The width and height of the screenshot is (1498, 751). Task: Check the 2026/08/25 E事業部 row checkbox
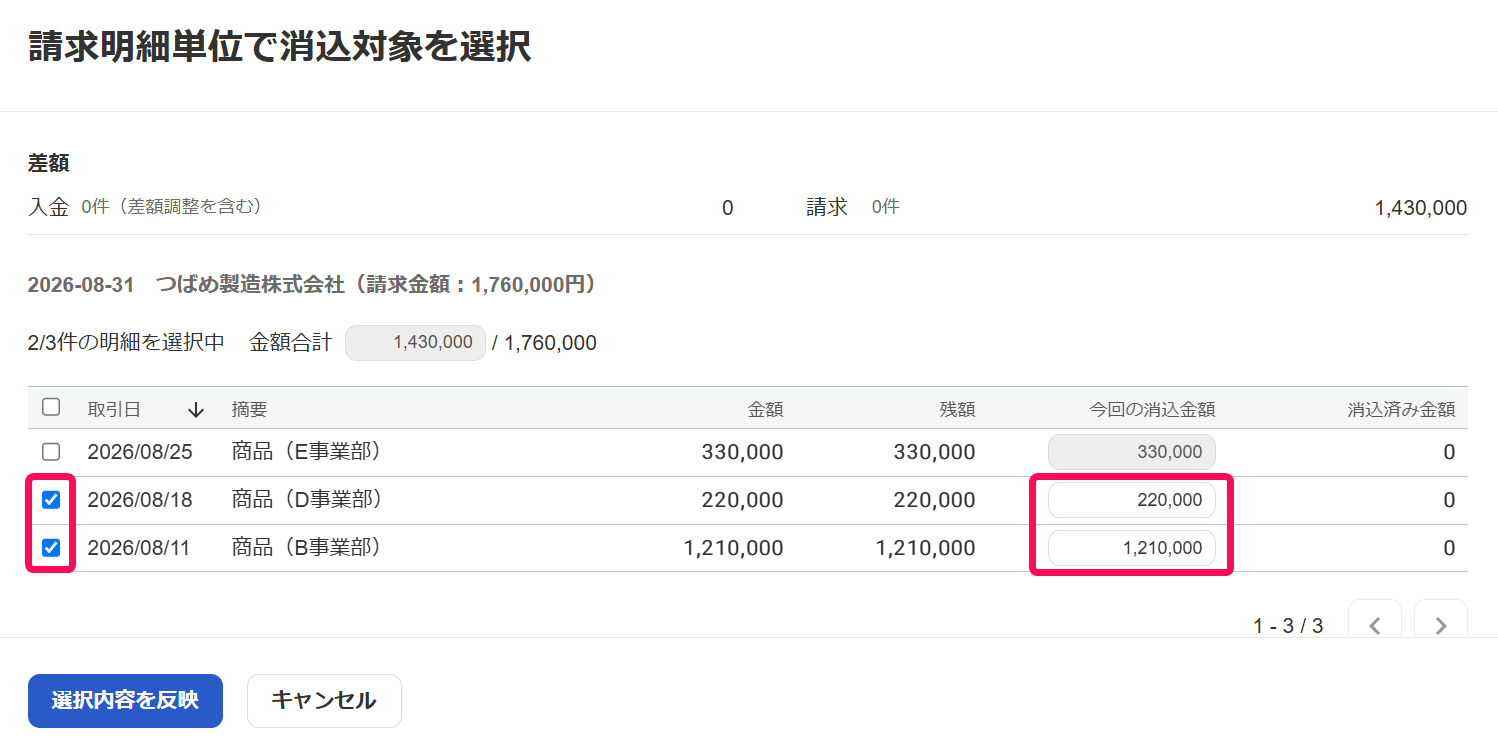(51, 452)
